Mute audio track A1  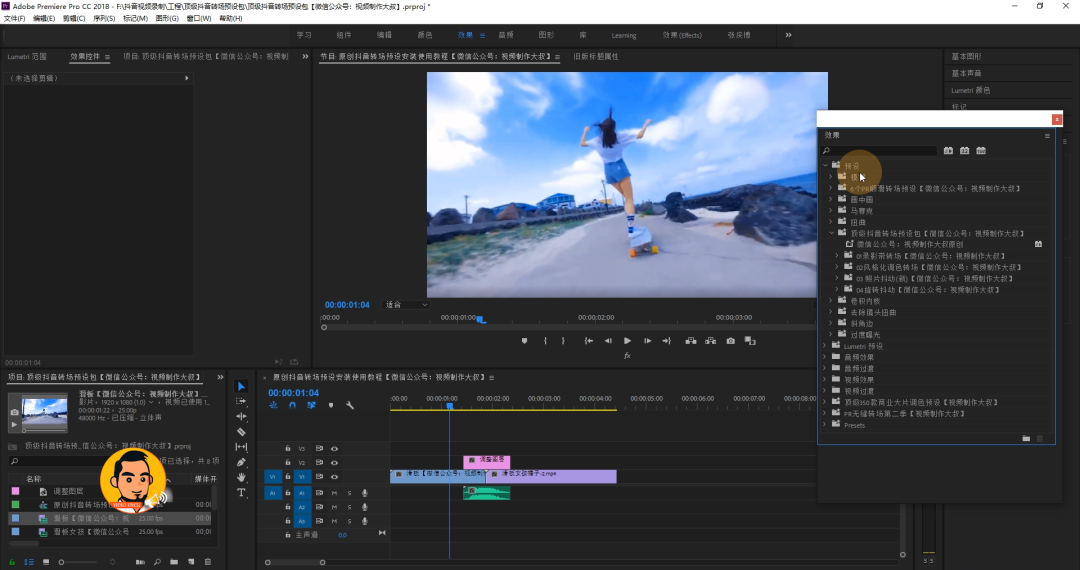click(334, 493)
